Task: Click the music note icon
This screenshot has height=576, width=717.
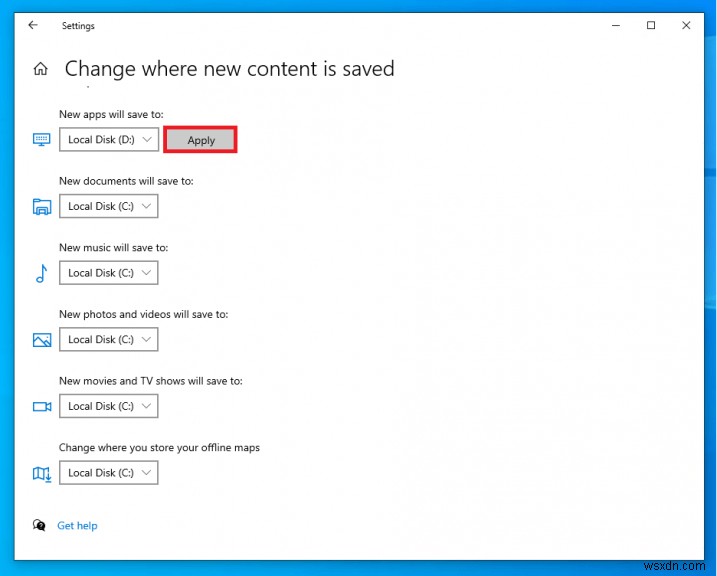Action: [x=42, y=273]
